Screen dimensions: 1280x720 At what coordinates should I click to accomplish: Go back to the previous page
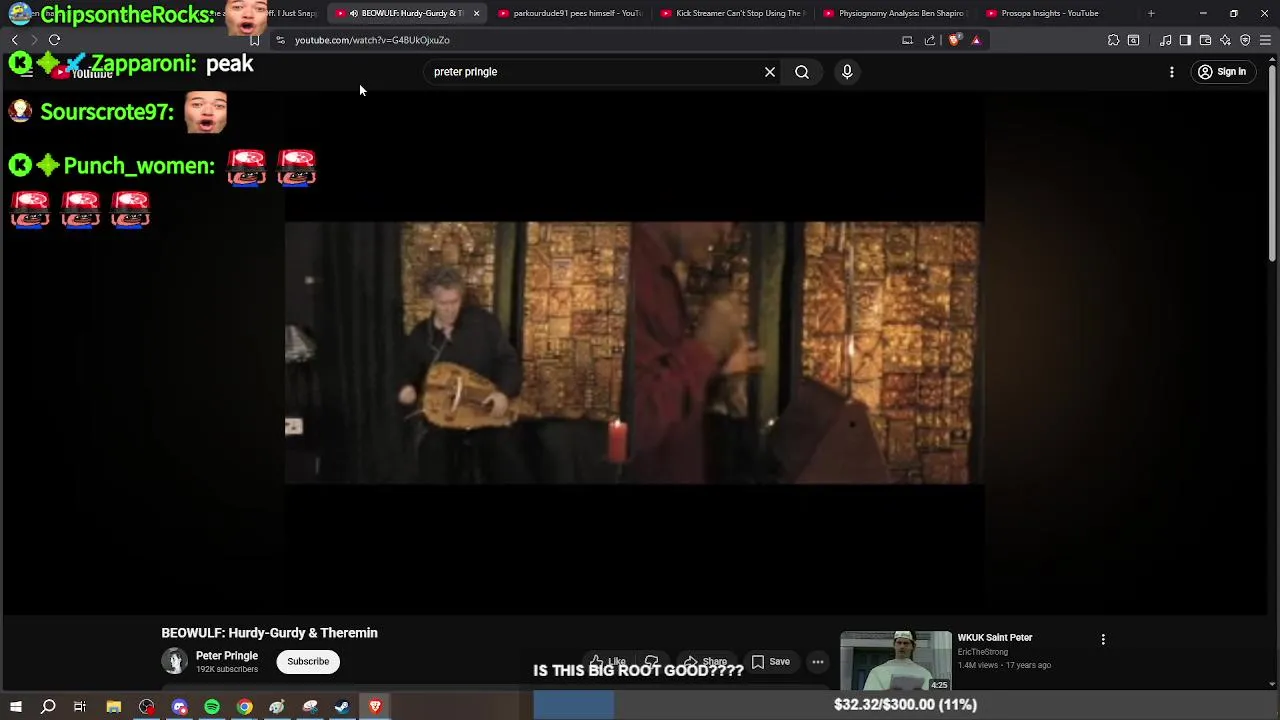tap(15, 40)
